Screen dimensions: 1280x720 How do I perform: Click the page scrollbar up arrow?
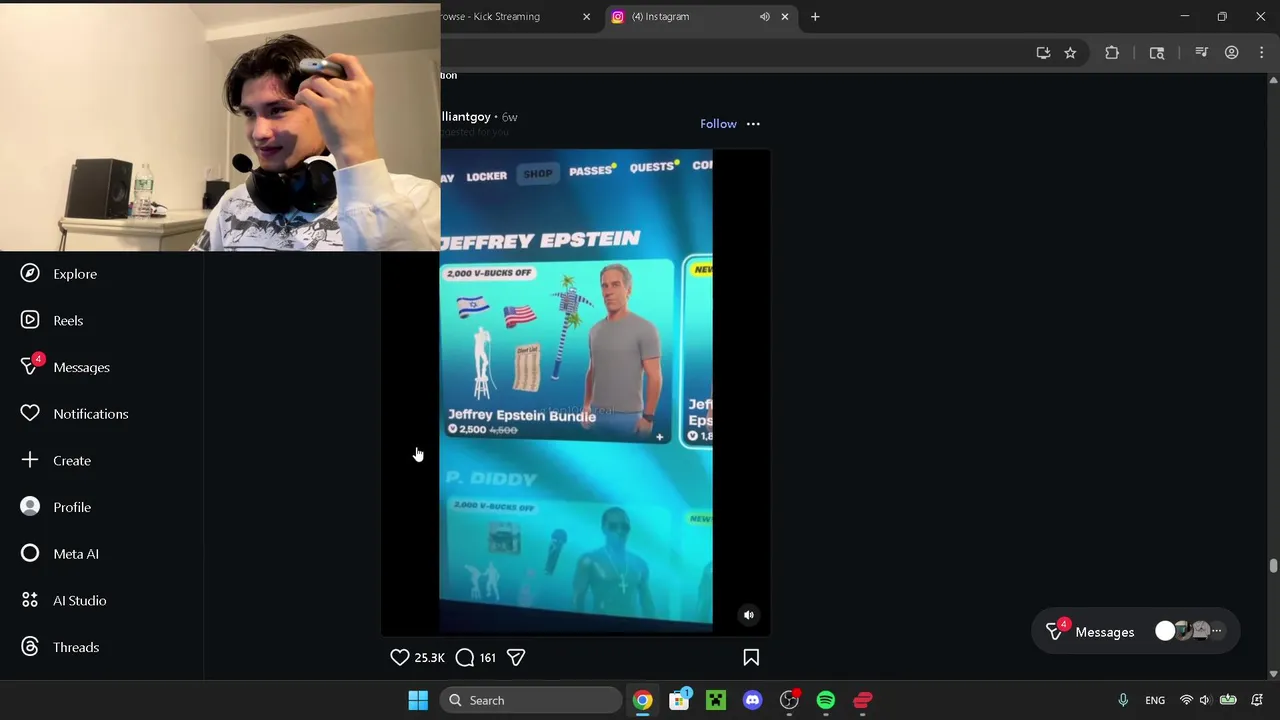pyautogui.click(x=1273, y=79)
